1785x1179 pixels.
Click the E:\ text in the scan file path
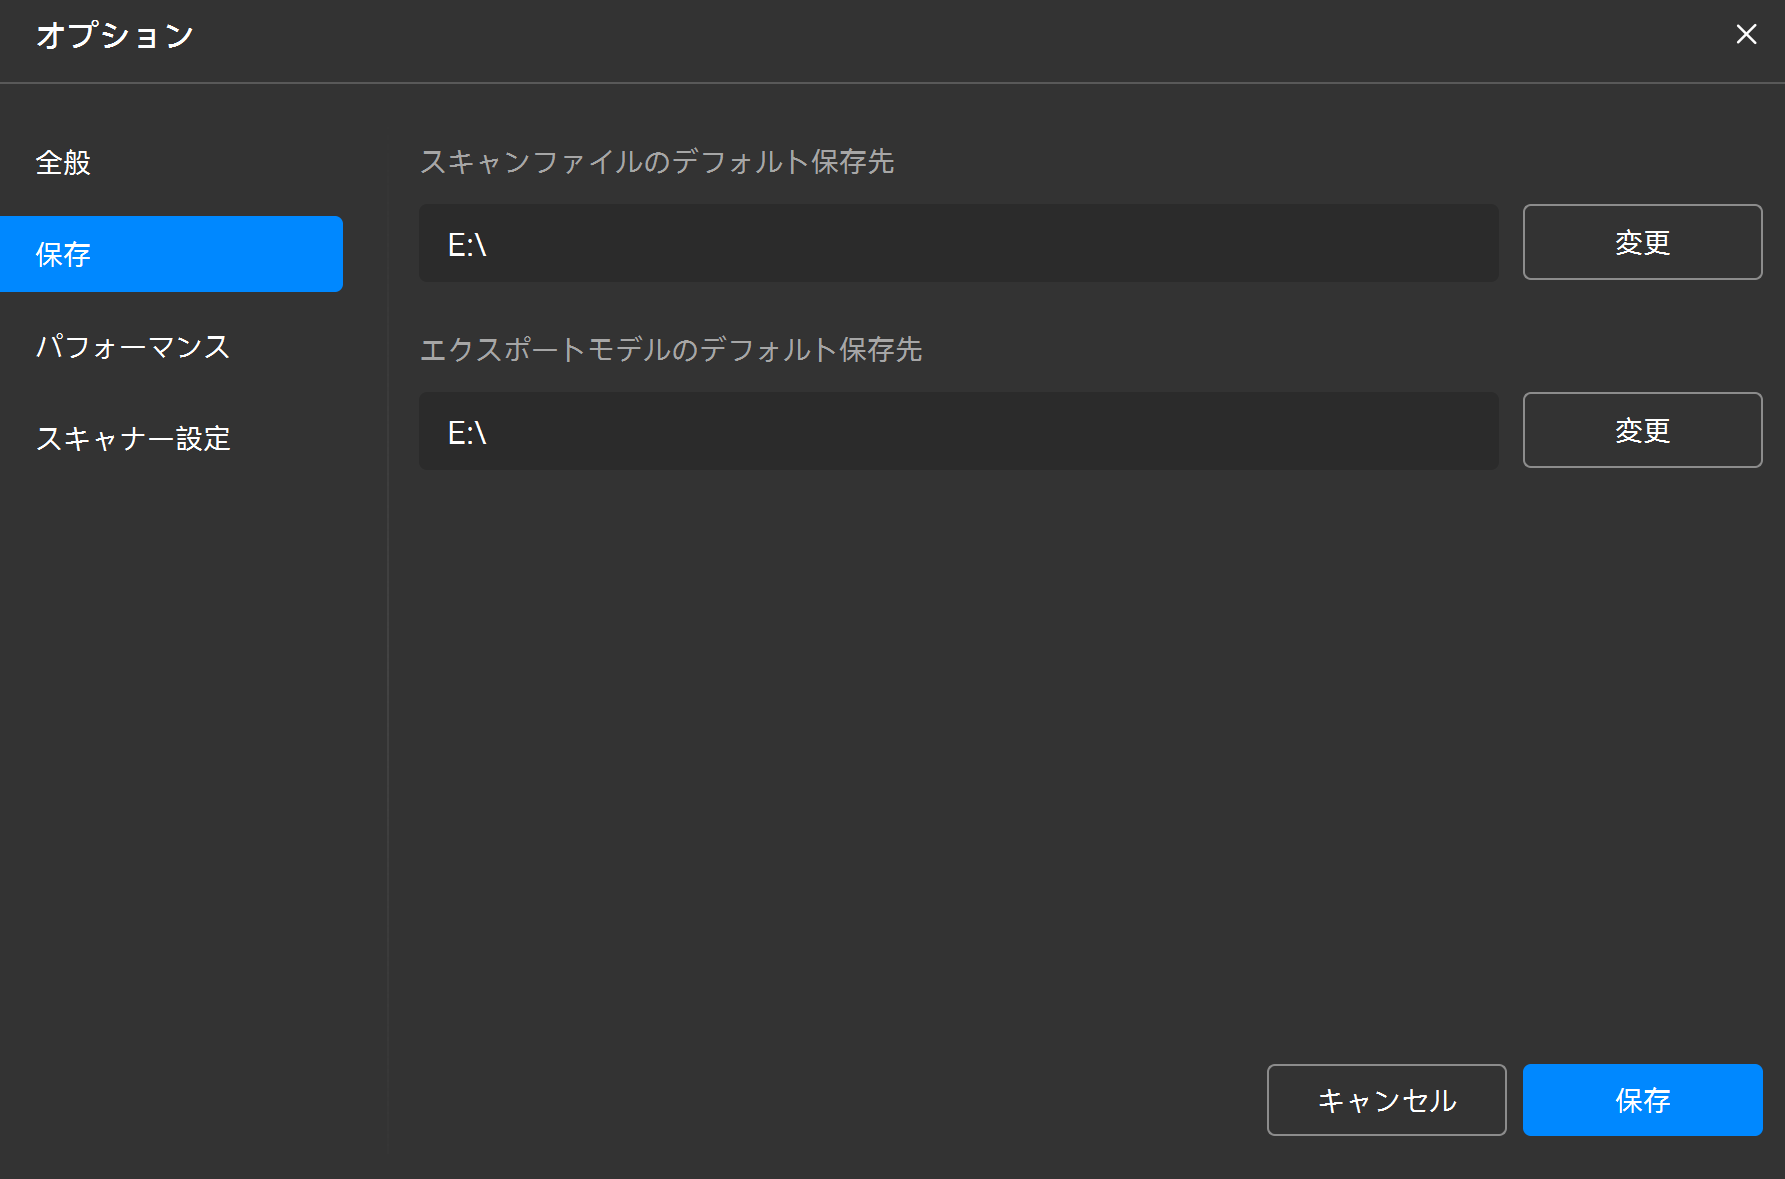tap(467, 245)
